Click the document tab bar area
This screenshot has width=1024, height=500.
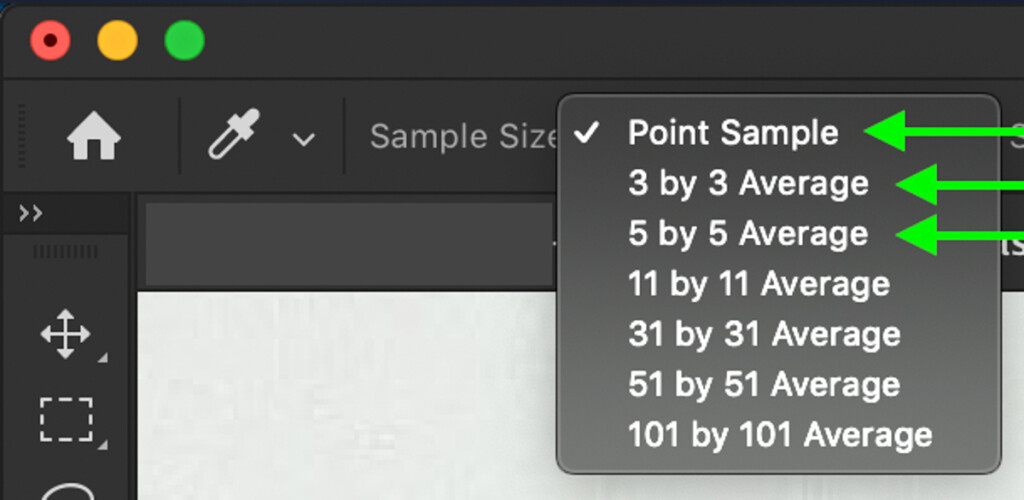(x=349, y=245)
